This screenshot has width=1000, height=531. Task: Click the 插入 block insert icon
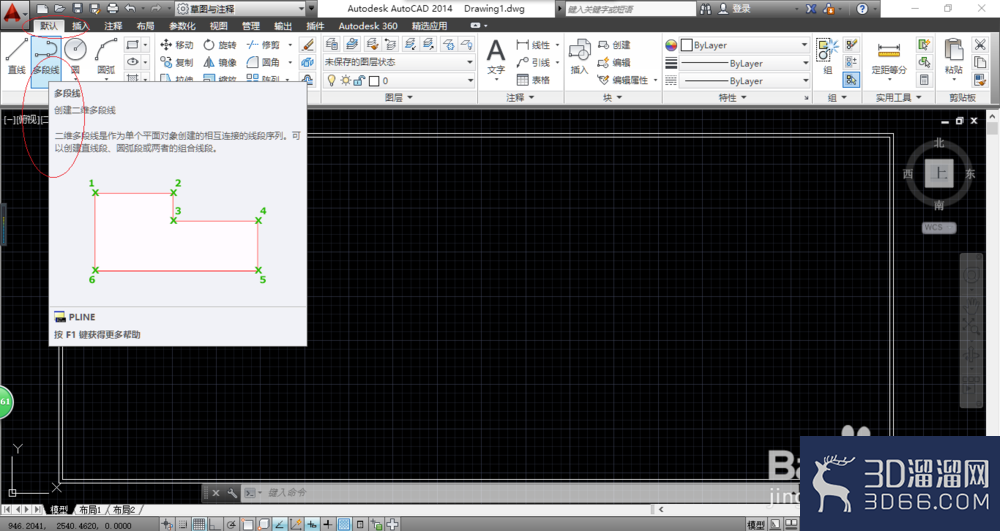point(579,56)
